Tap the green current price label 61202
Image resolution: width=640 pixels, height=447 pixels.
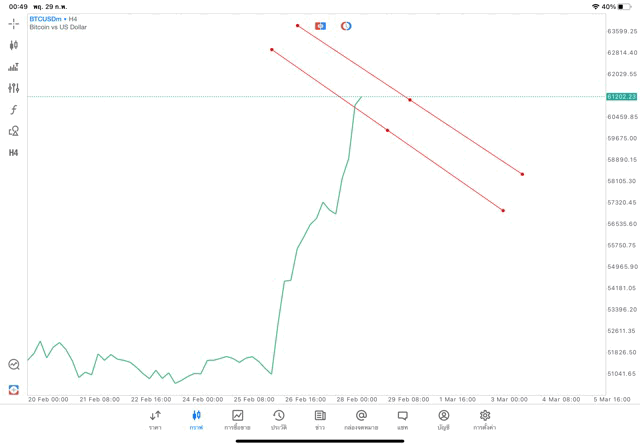(621, 96)
